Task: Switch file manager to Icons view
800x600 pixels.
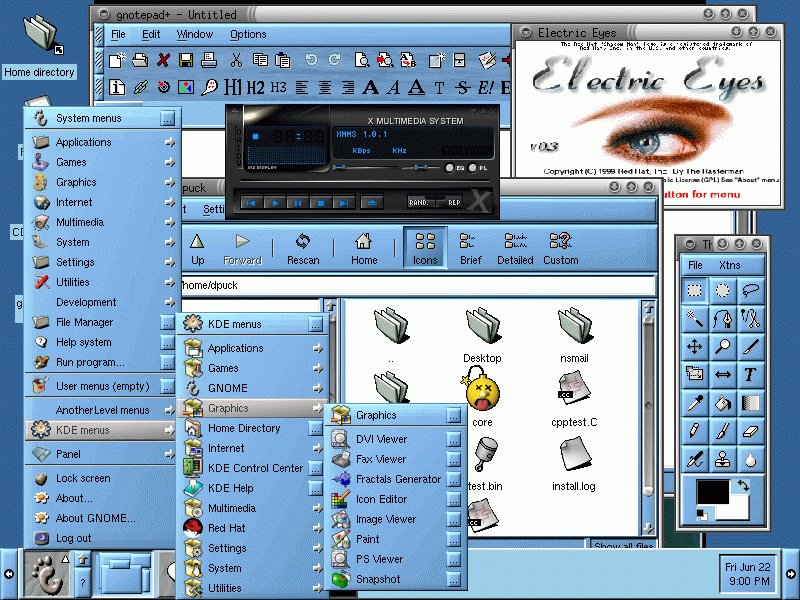Action: (425, 248)
